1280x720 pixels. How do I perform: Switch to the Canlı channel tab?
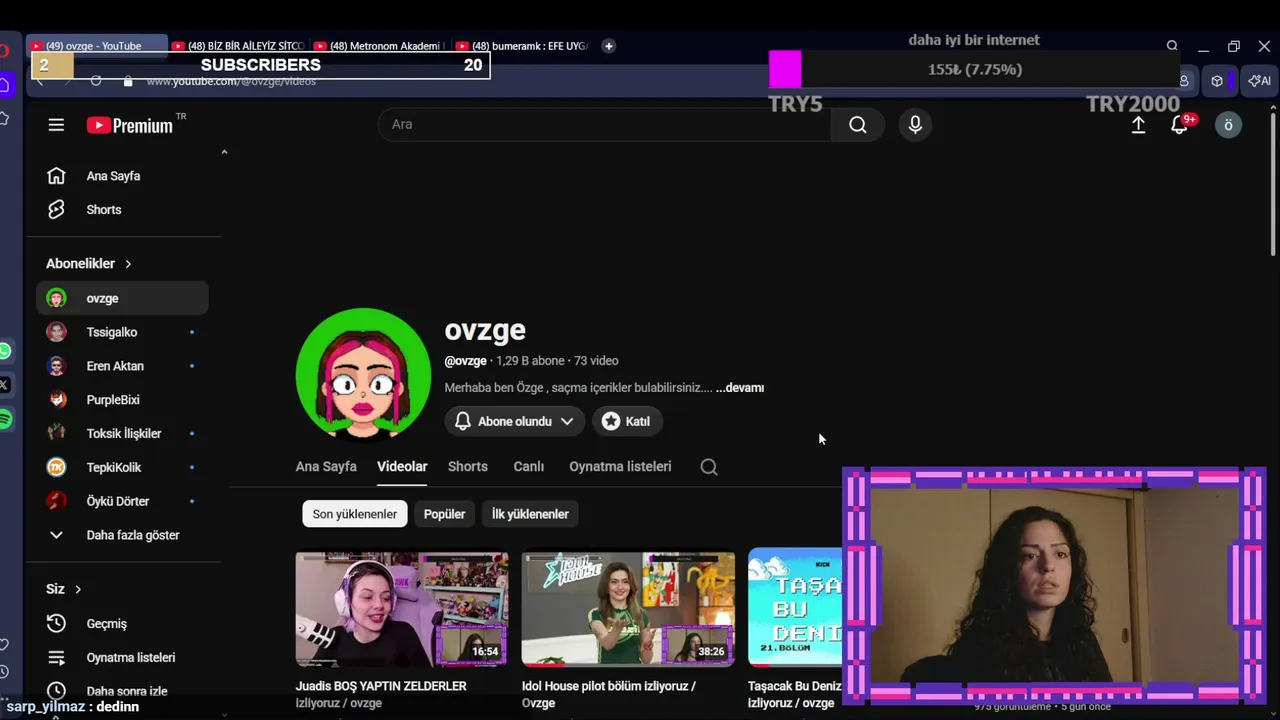(529, 467)
